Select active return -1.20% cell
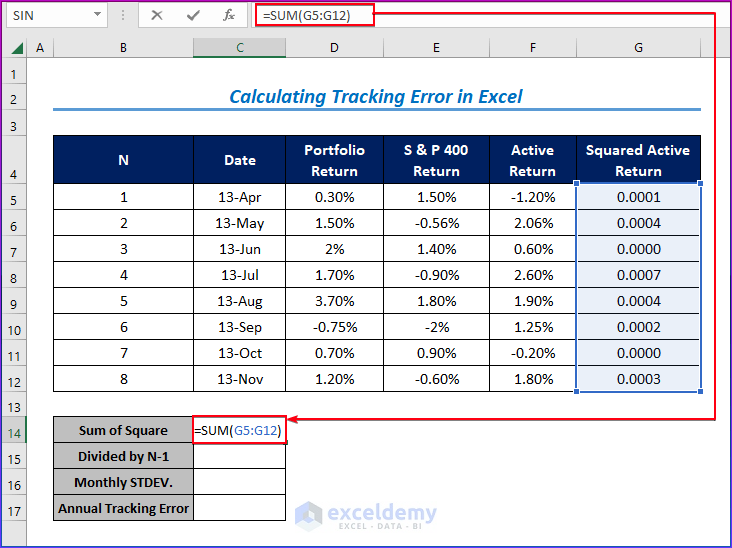 (533, 197)
